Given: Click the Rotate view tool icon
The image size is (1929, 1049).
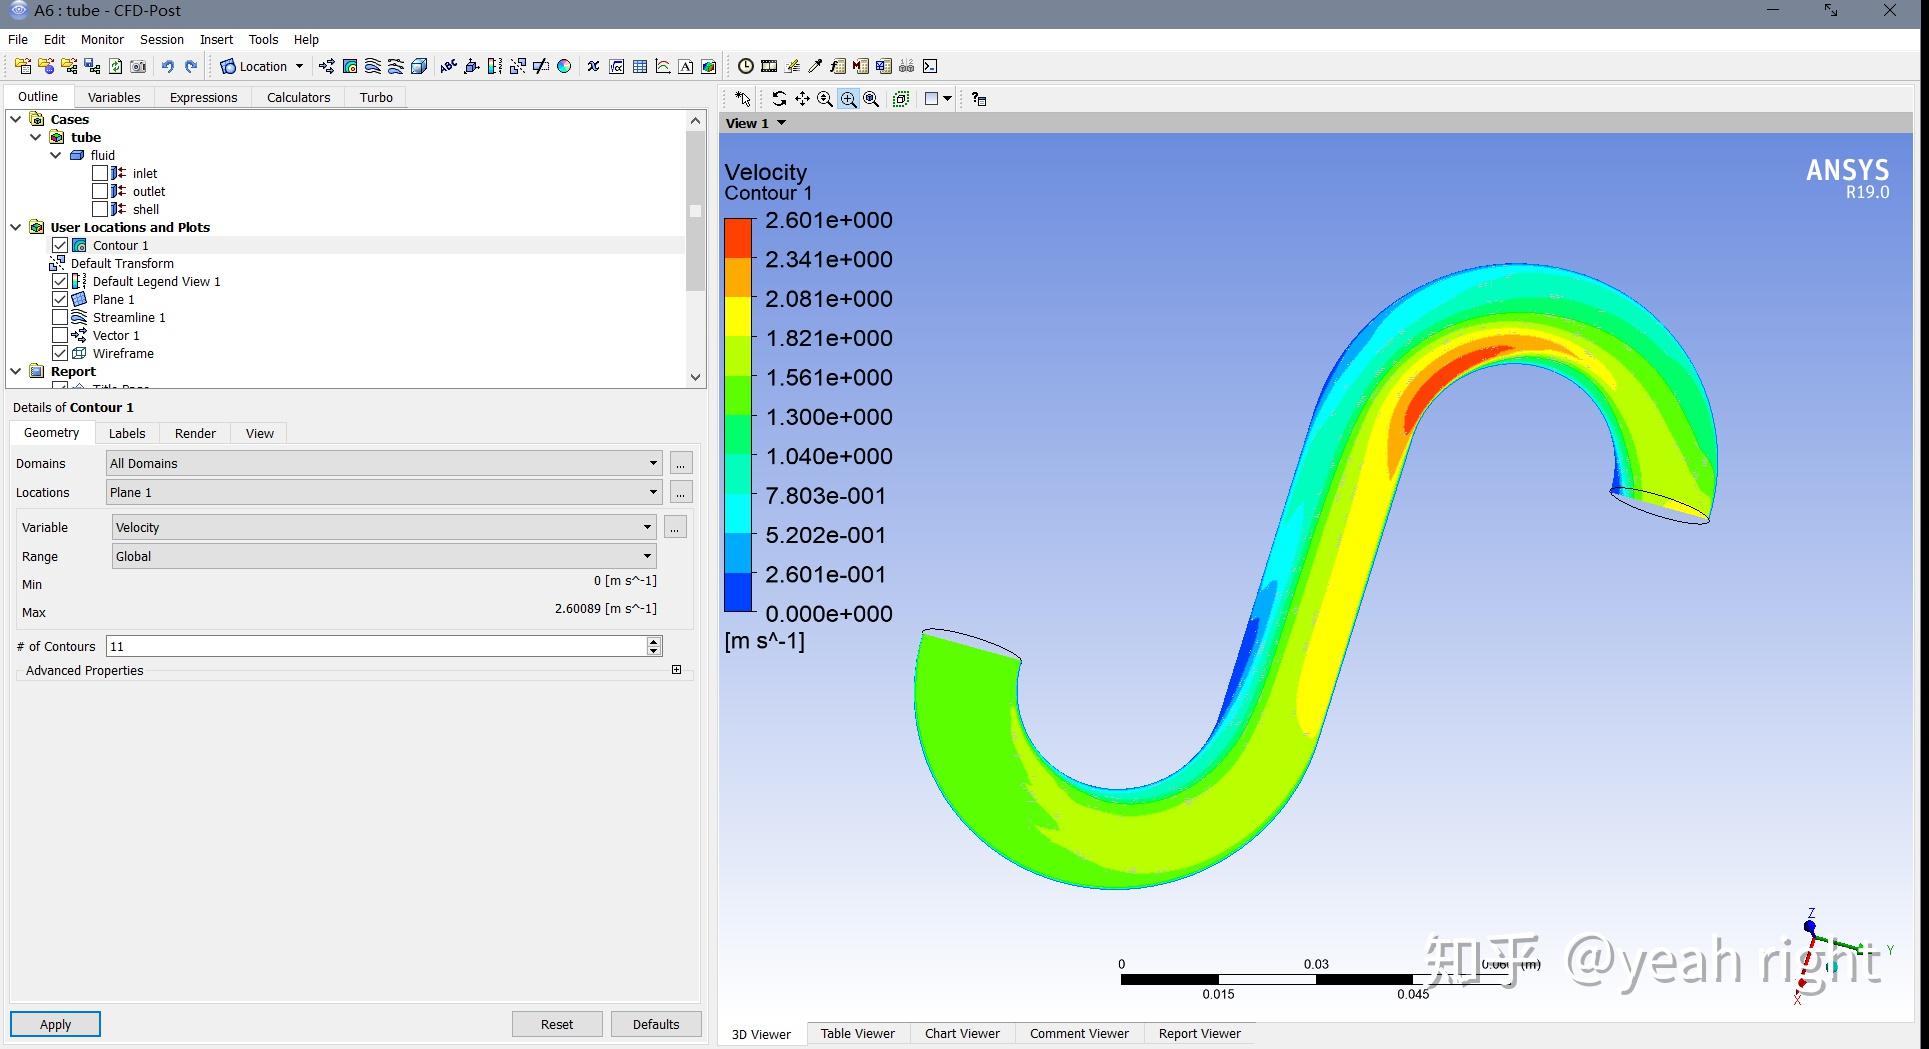Looking at the screenshot, I should click(x=779, y=99).
